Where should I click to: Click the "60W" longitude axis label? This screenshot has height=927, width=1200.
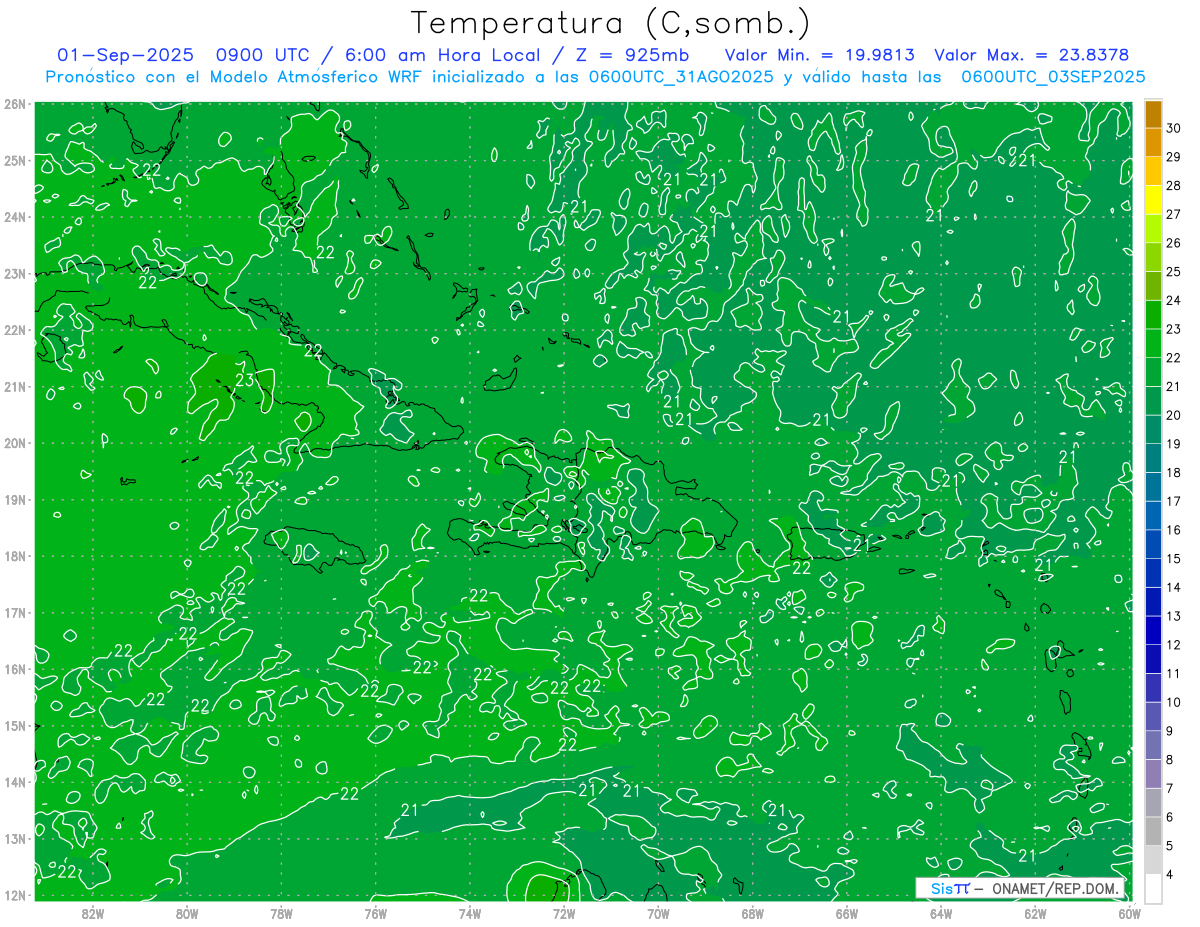(1129, 912)
